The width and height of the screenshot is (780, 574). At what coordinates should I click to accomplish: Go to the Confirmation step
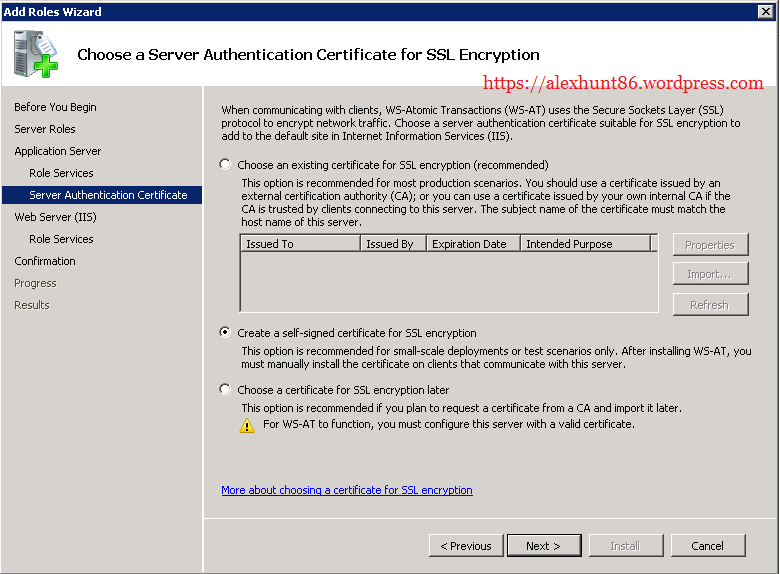point(45,261)
